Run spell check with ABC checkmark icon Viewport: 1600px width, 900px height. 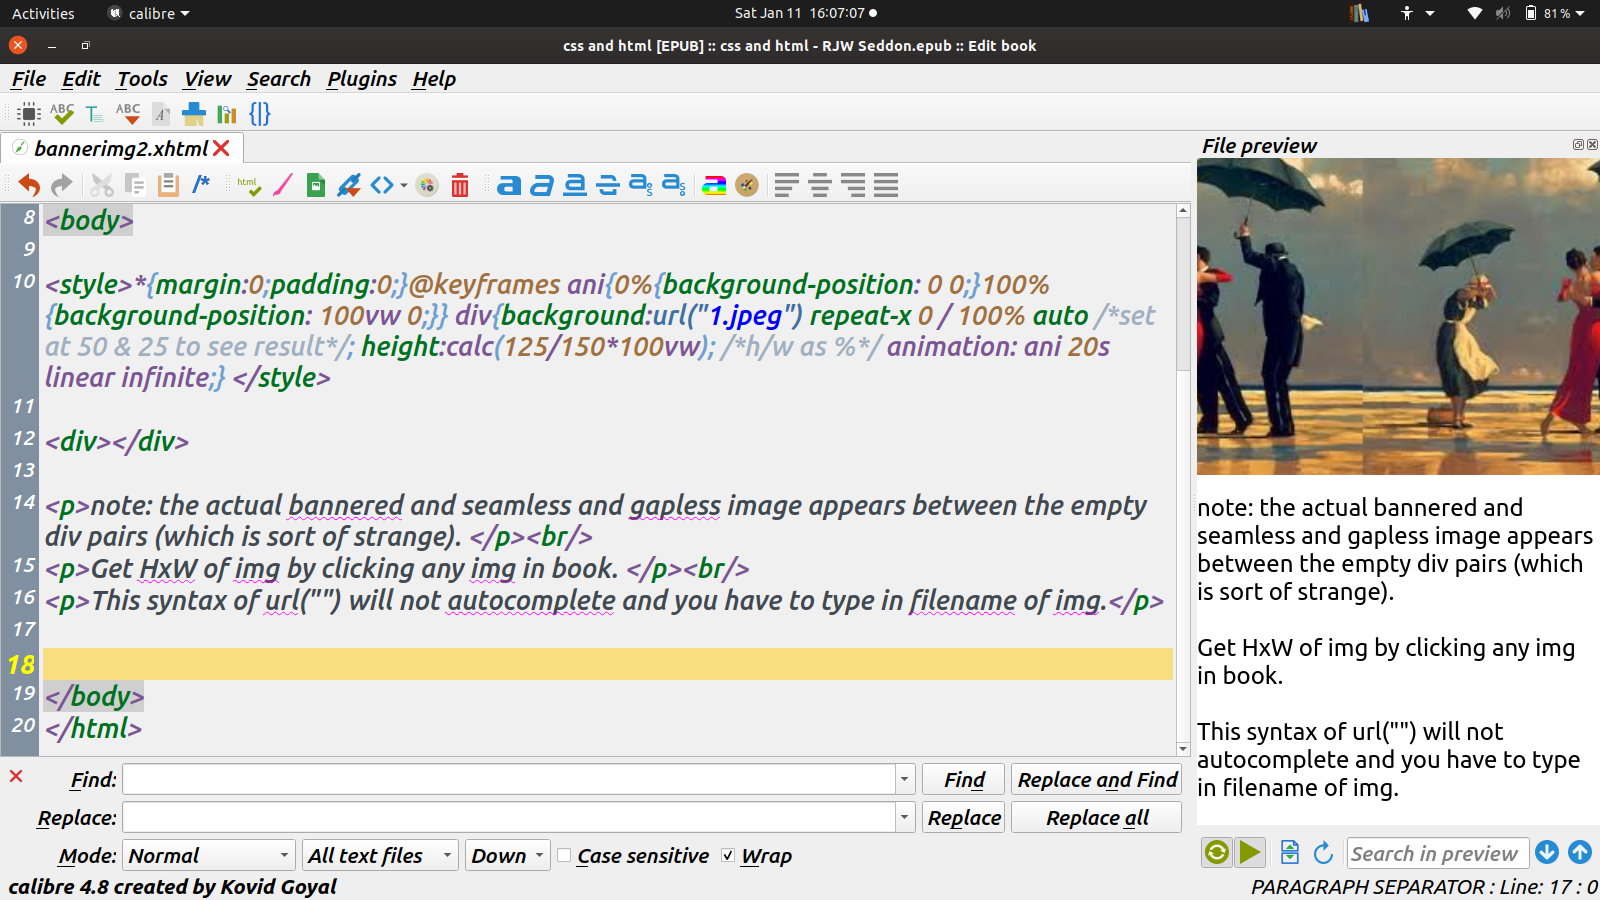pyautogui.click(x=62, y=114)
